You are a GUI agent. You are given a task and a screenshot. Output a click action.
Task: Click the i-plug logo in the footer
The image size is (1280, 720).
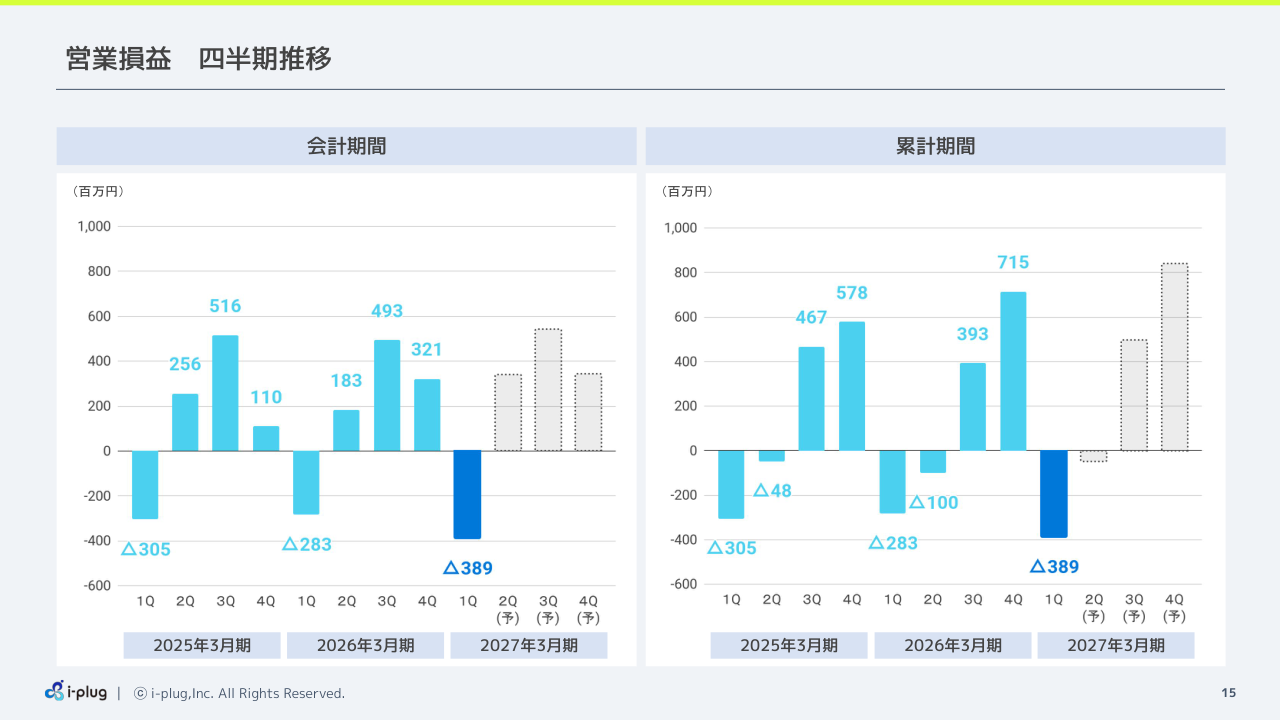tap(76, 692)
